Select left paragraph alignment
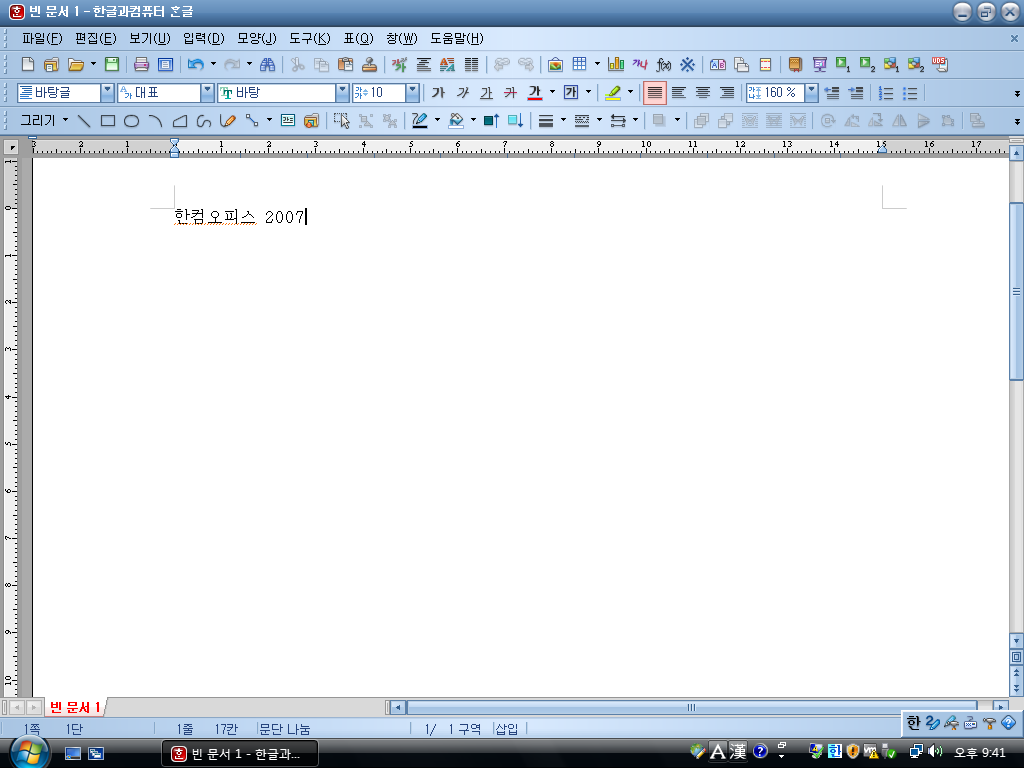1024x768 pixels. [679, 93]
